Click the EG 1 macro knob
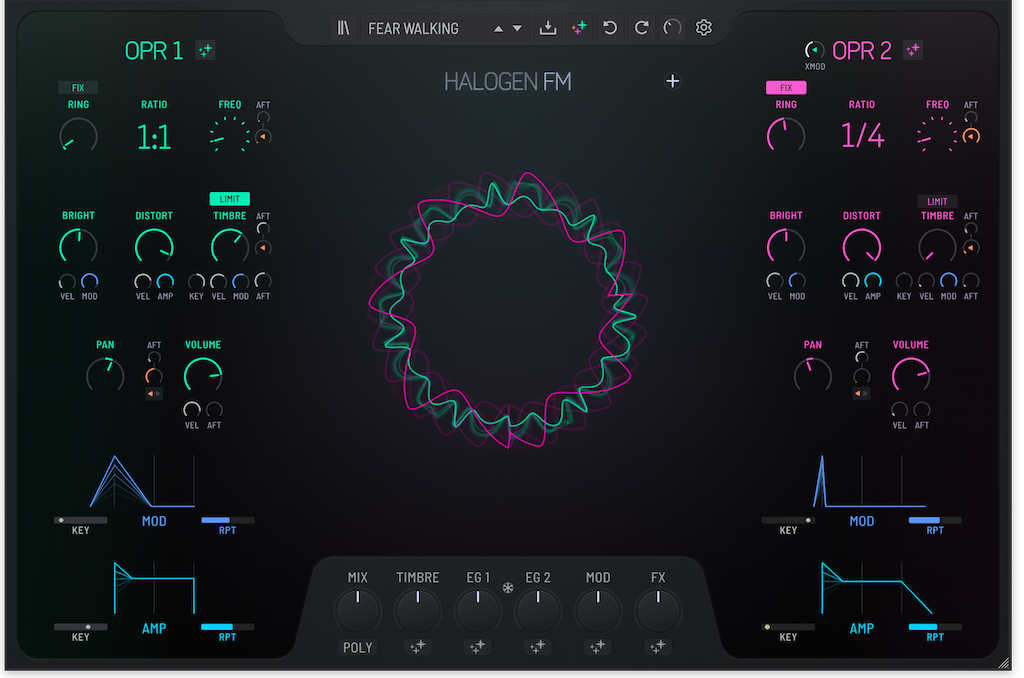The height and width of the screenshot is (678, 1024). [477, 611]
